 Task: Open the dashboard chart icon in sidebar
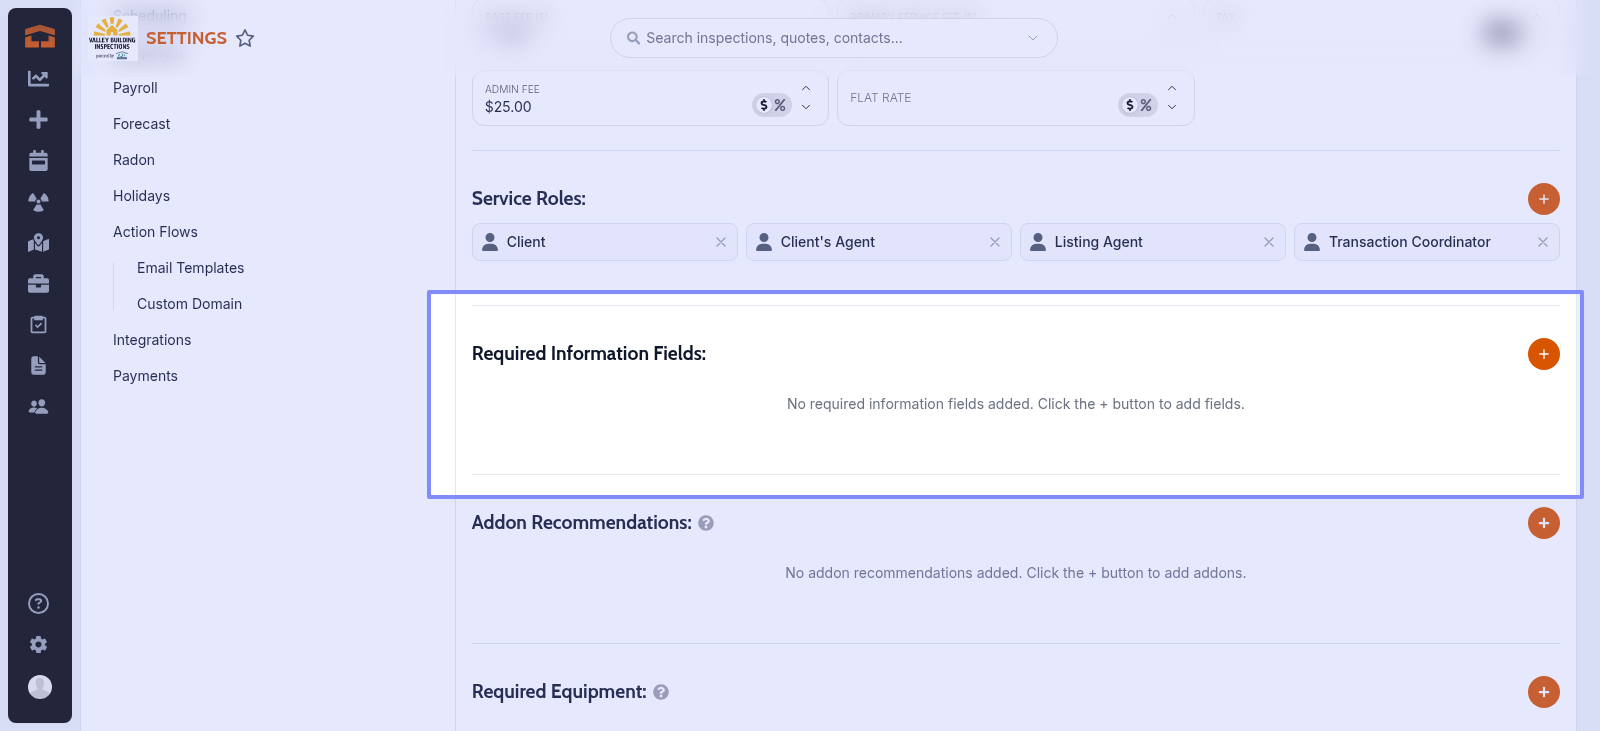point(39,79)
